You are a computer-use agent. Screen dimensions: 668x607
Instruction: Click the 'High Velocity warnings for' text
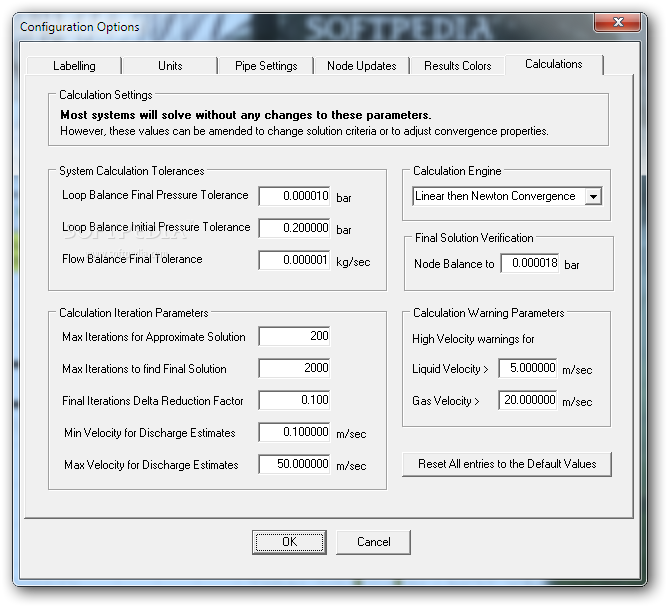click(x=473, y=339)
